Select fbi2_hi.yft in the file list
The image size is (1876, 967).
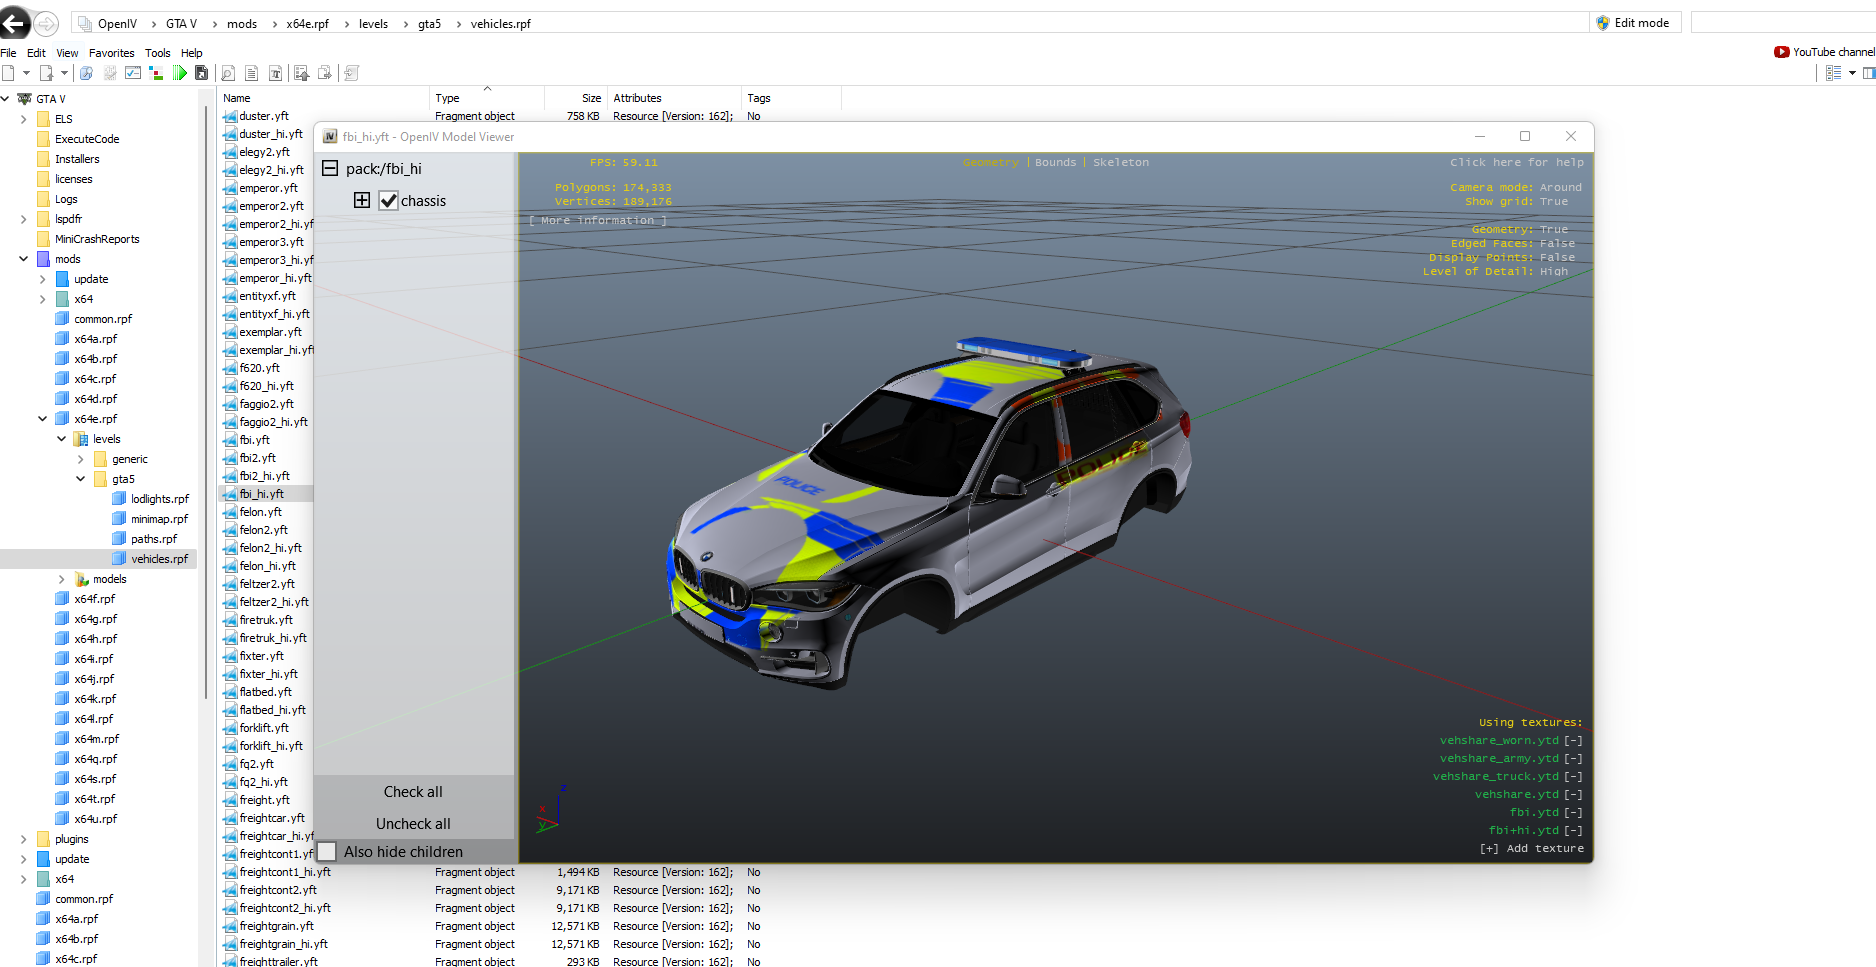coord(264,476)
